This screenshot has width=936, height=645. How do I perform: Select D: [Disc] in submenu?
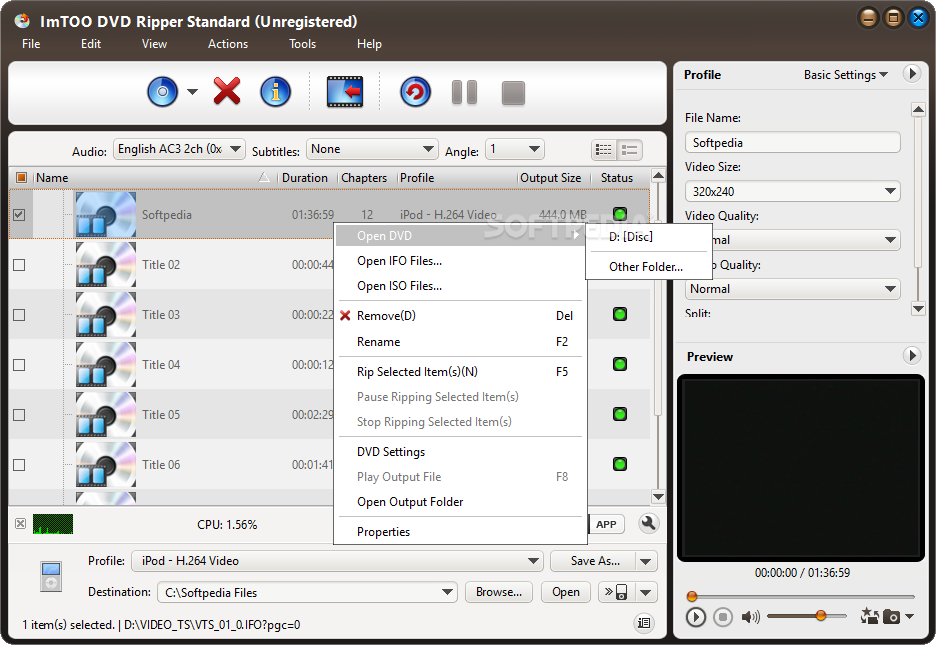click(x=649, y=237)
